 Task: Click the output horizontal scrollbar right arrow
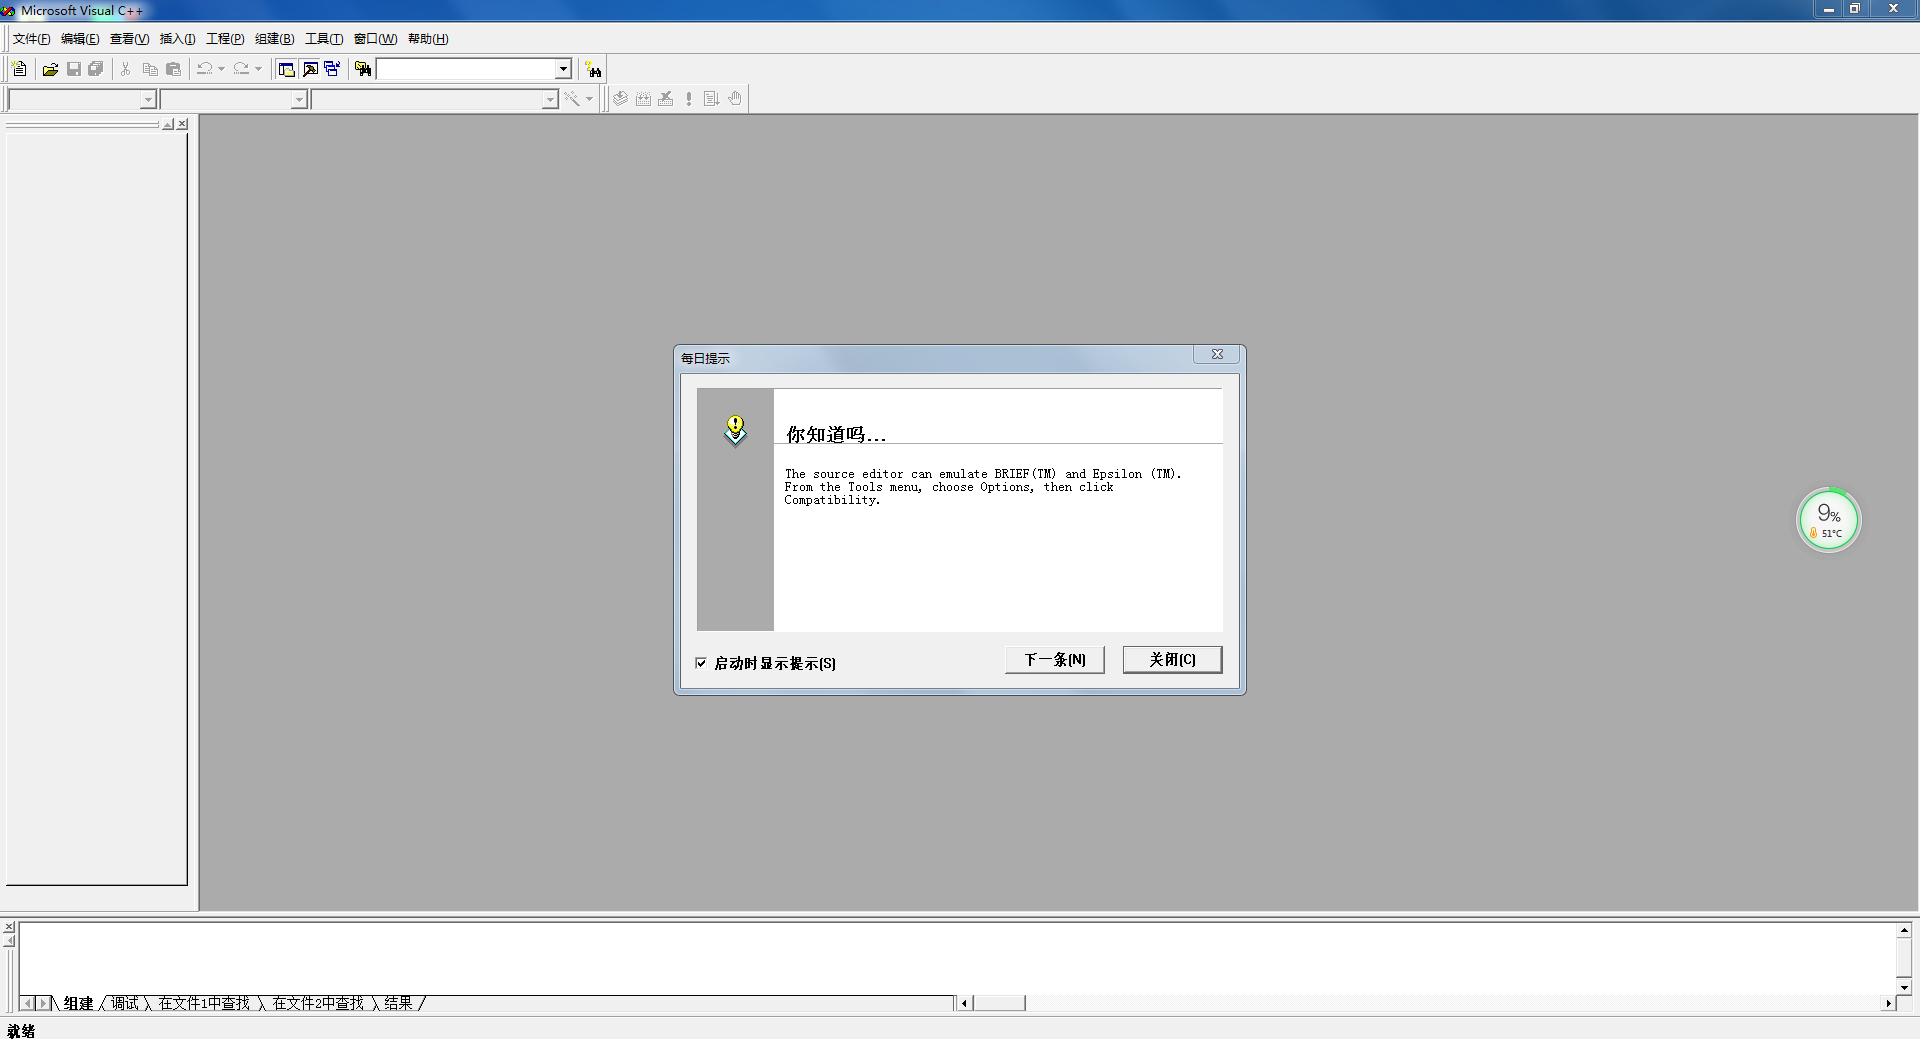tap(1888, 1003)
